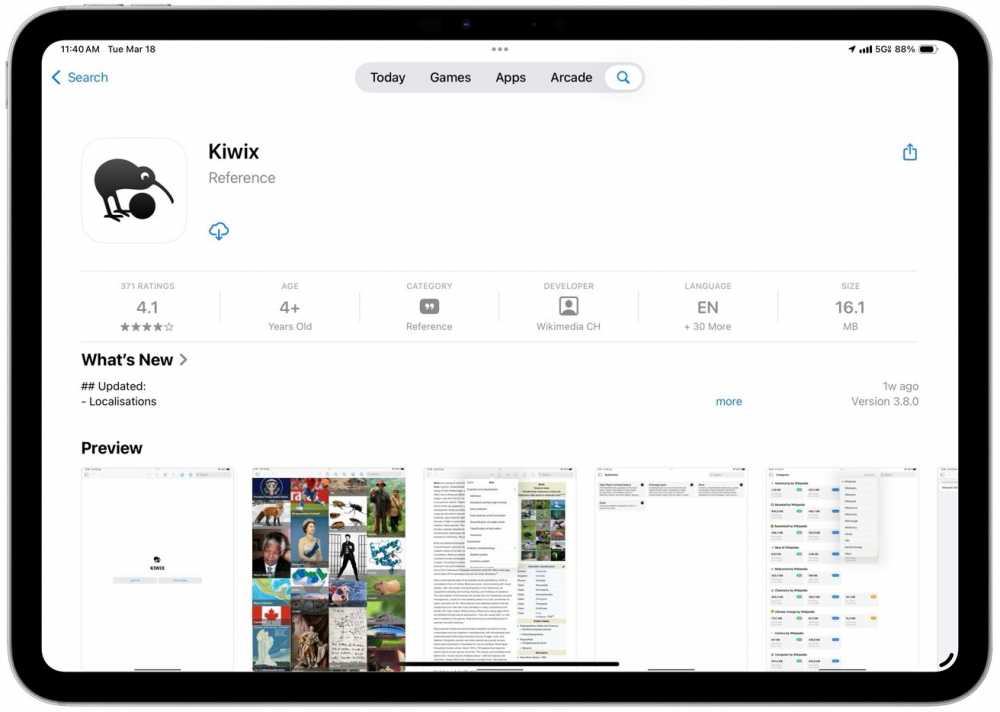Download Kiwix with the cloud icon

(219, 231)
